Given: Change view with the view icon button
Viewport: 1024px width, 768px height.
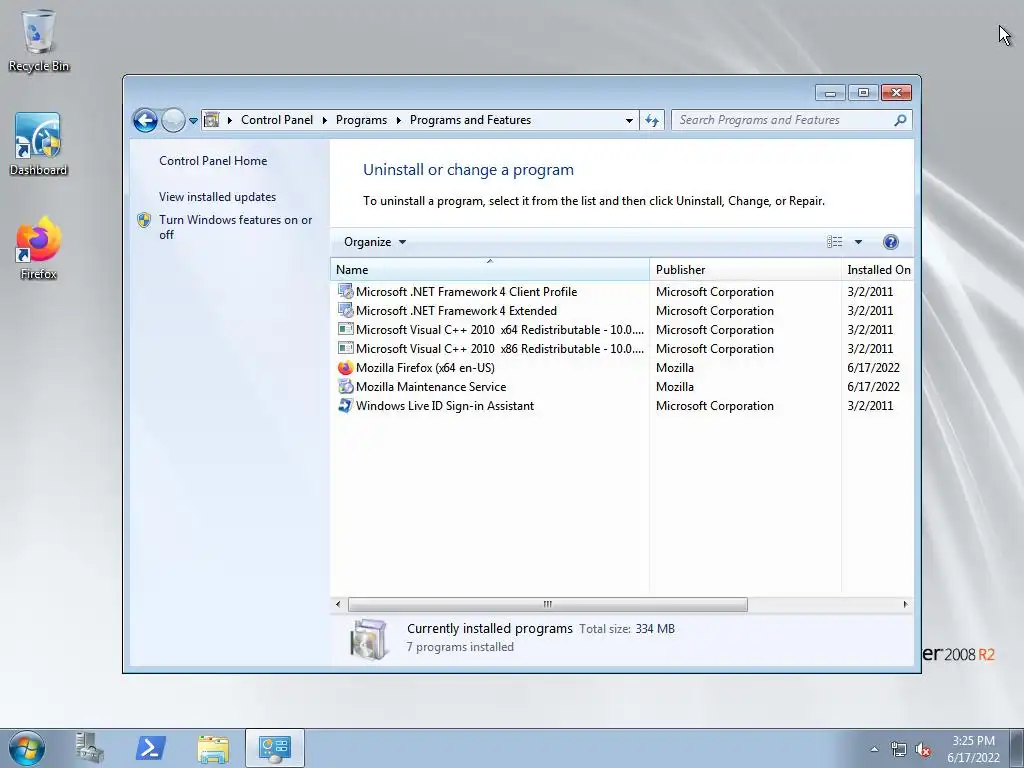Looking at the screenshot, I should [835, 242].
